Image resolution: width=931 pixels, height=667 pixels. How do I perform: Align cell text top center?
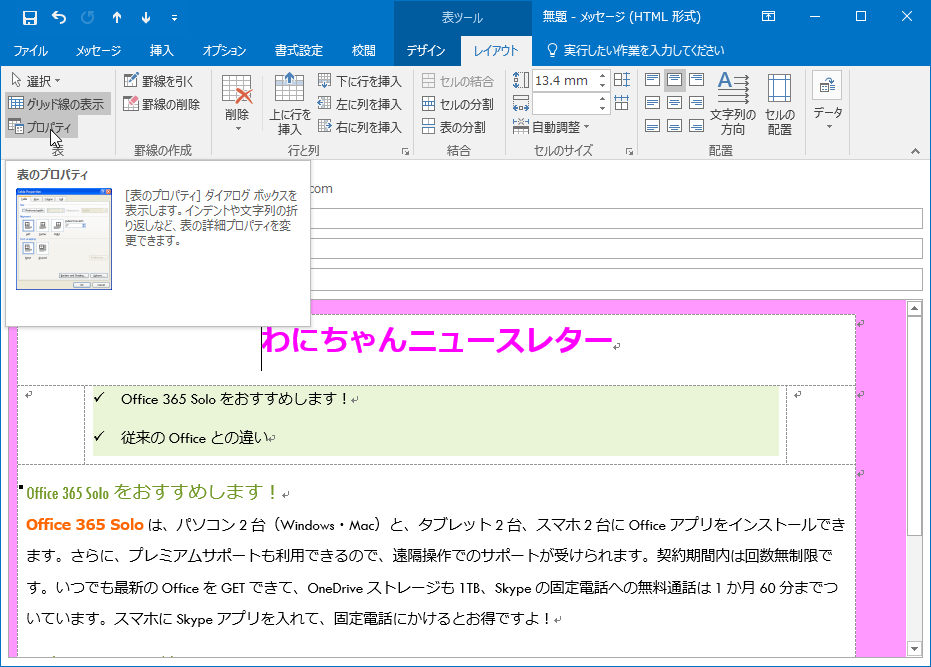674,80
